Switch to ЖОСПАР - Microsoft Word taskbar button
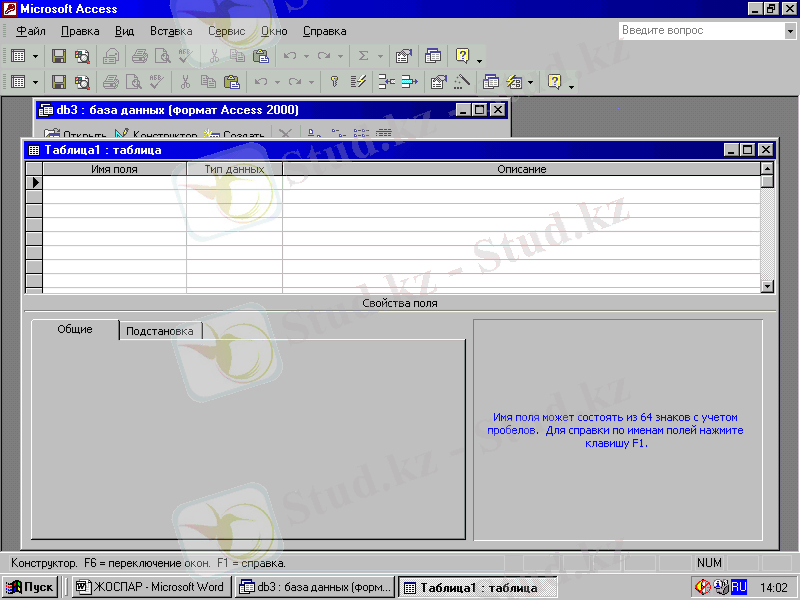 point(150,587)
